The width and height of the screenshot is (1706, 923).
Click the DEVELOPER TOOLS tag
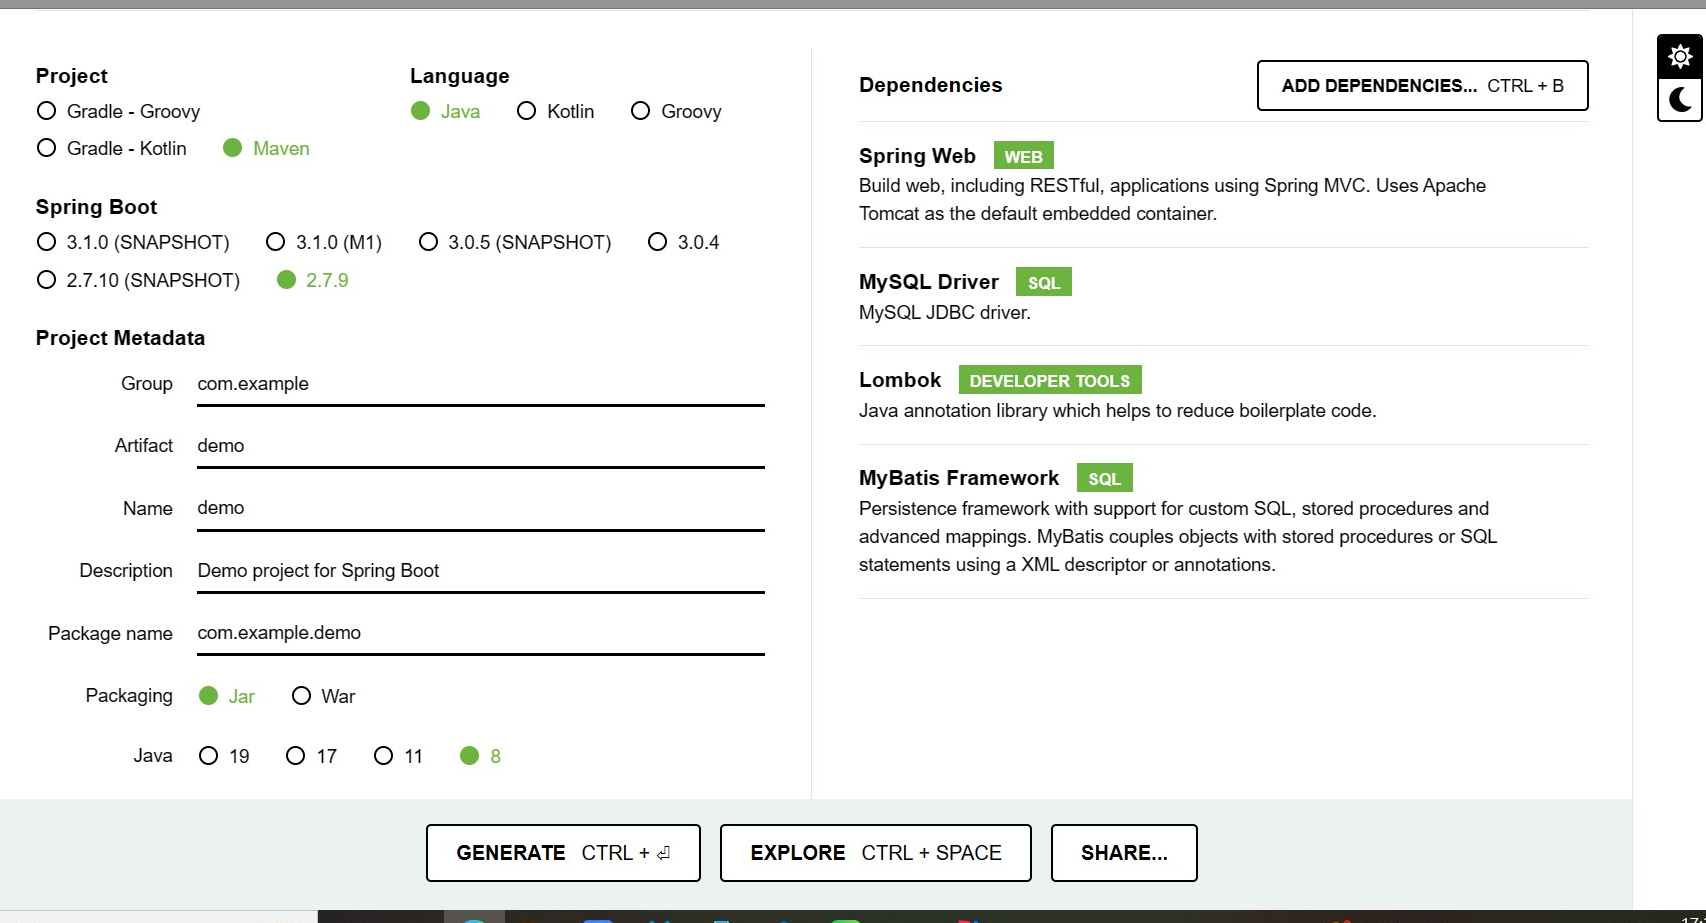coord(1049,381)
